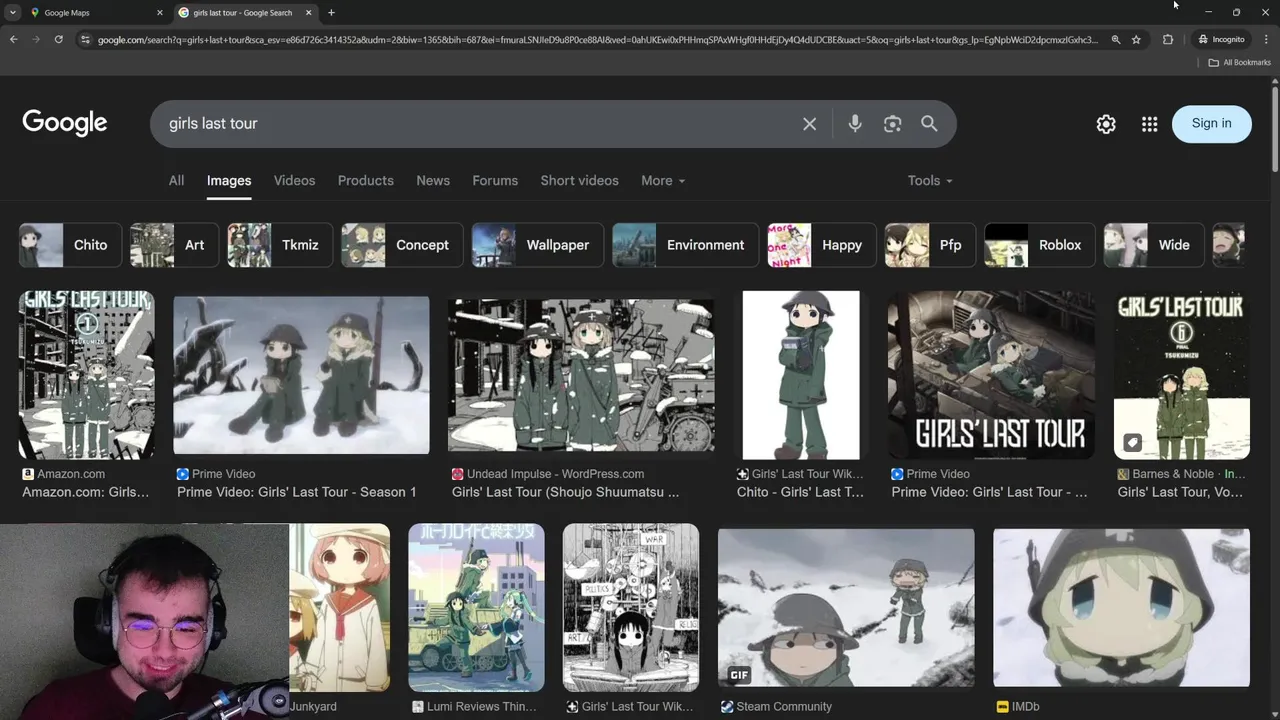Open browser extensions puzzle icon

click(x=1168, y=40)
